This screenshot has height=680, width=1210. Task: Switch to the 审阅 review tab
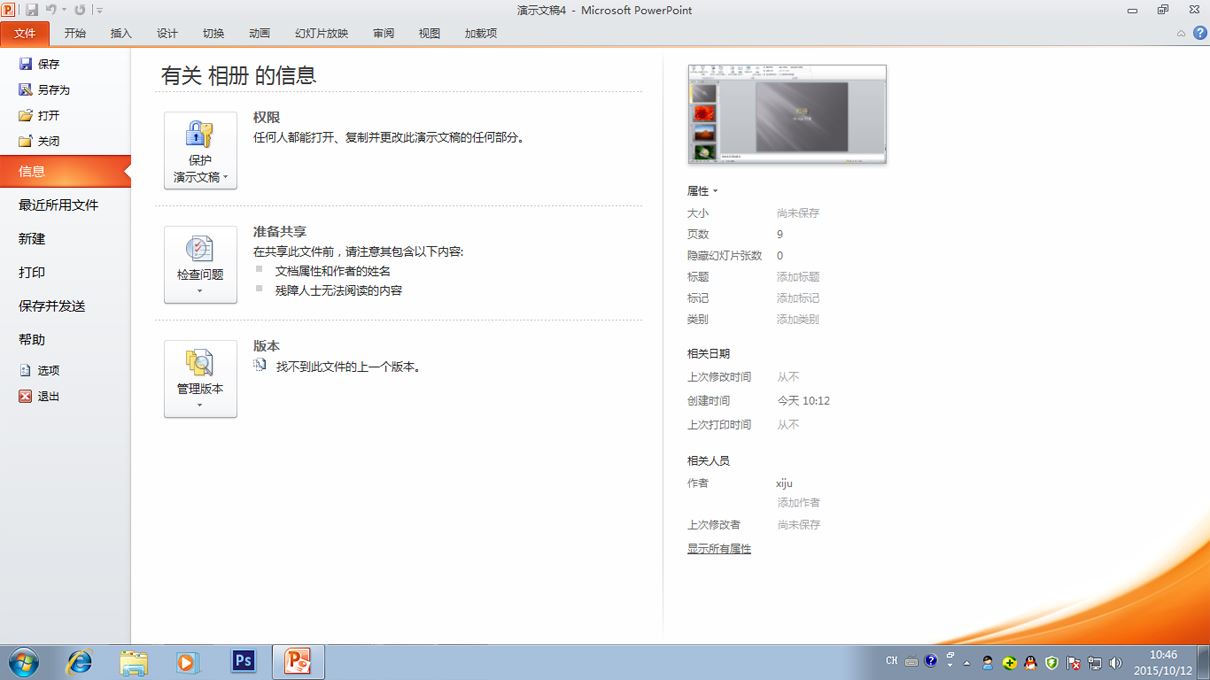pyautogui.click(x=383, y=33)
